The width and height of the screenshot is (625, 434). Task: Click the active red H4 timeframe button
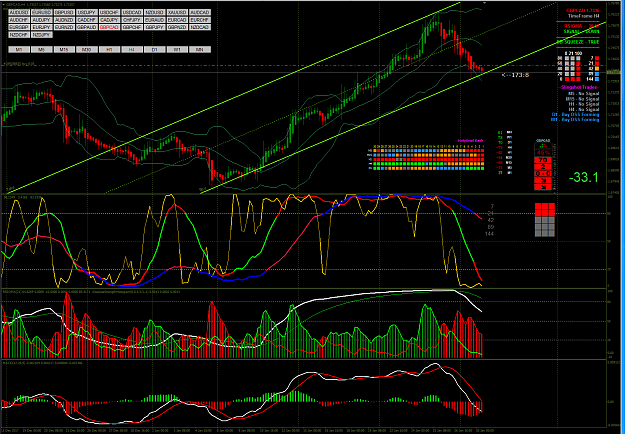[132, 49]
